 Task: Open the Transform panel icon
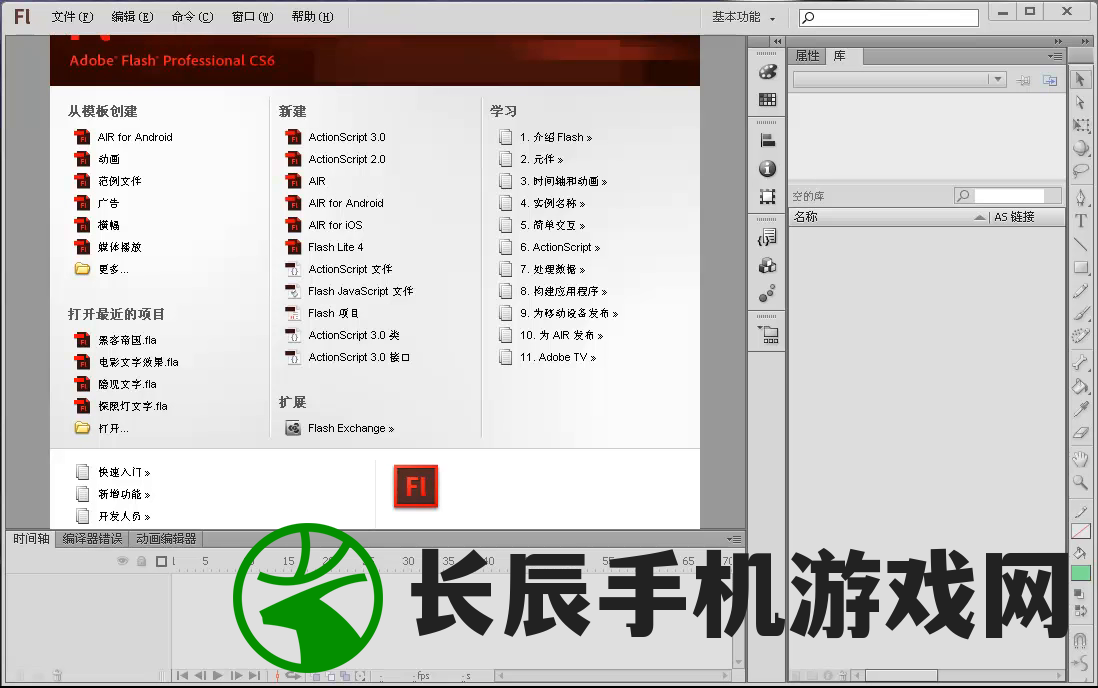pos(767,197)
